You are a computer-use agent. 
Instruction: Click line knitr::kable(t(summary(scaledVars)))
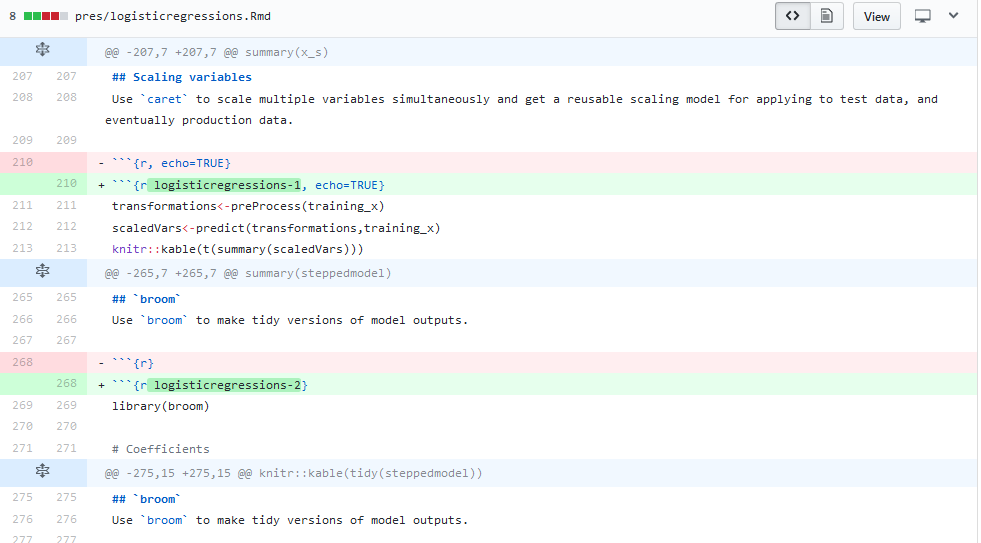point(237,250)
